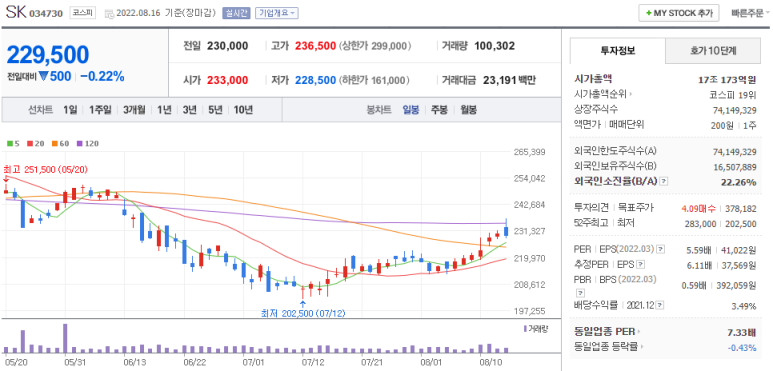Click the calendar icon before the date 2022.08.16

[109, 13]
